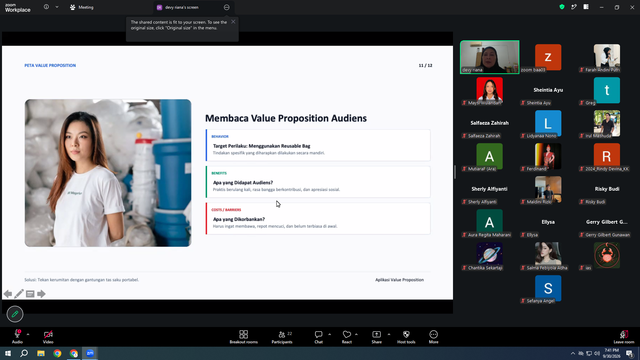Open the Chat panel

pos(318,337)
